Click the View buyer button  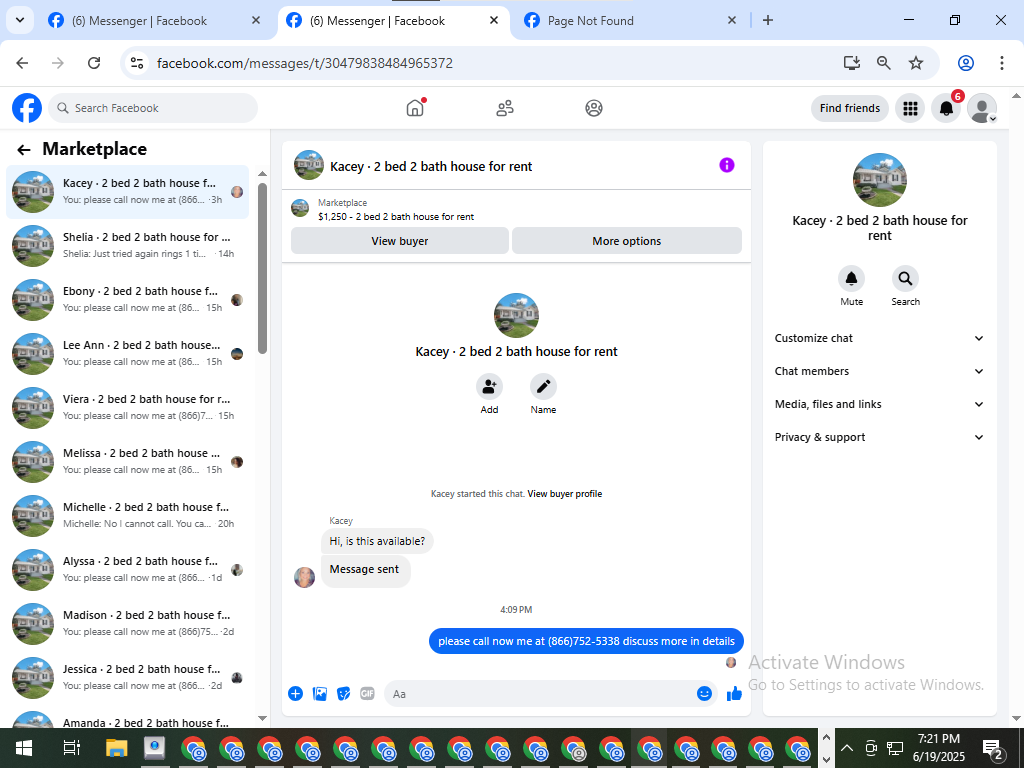(400, 241)
